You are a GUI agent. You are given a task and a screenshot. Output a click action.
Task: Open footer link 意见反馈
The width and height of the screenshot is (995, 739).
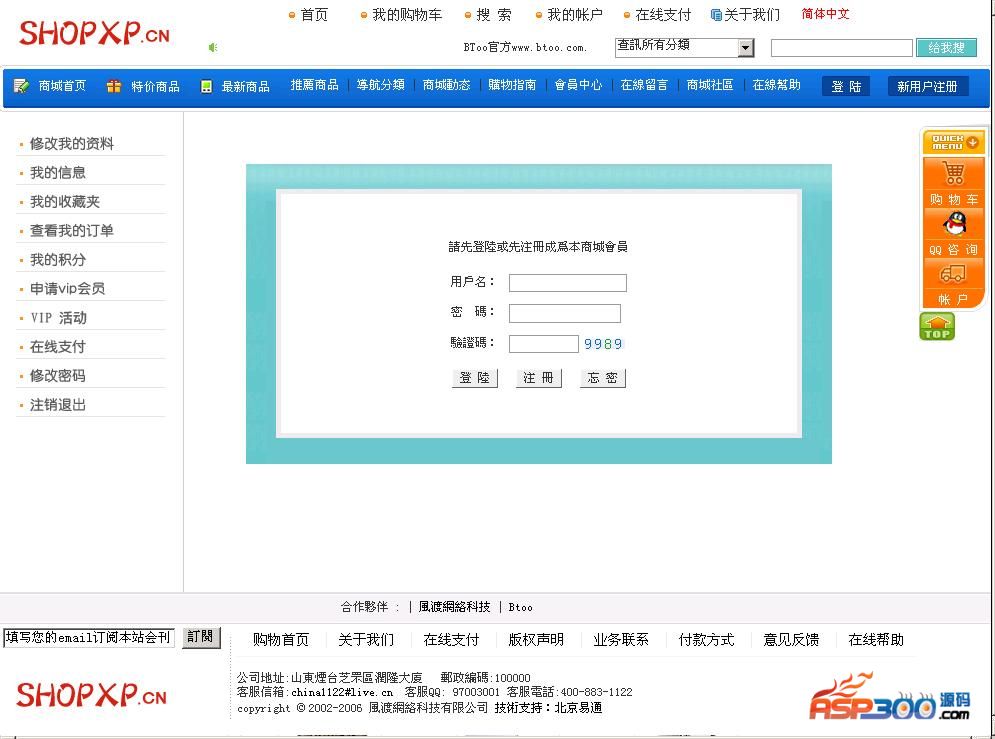point(791,639)
